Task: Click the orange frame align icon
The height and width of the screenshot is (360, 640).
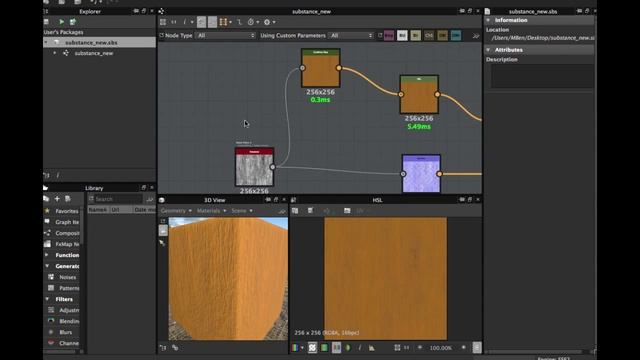Action: [223, 22]
